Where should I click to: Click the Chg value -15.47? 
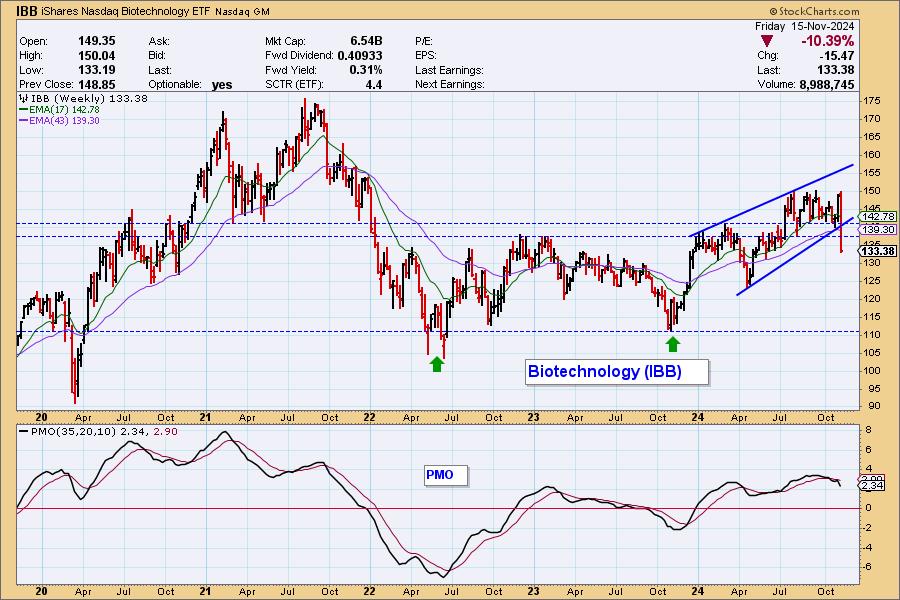tap(836, 56)
